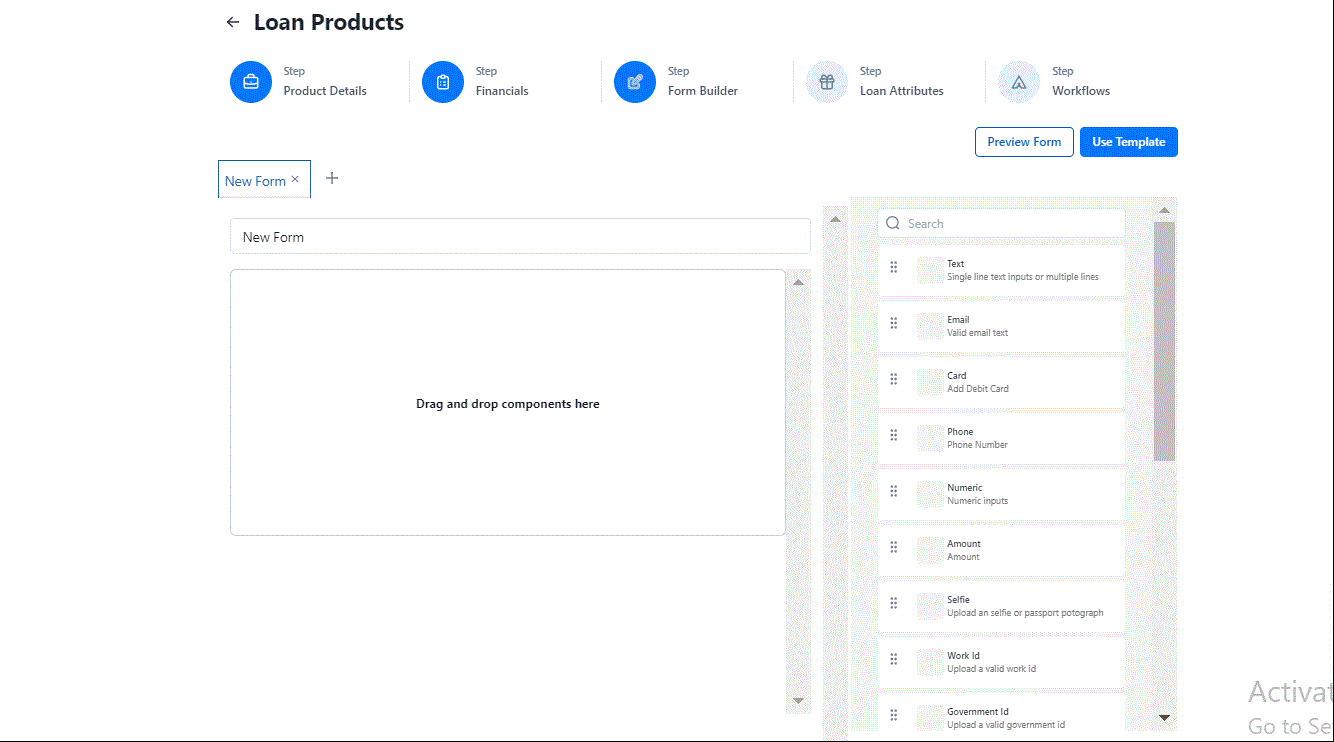Screen dimensions: 1334x742
Task: Select the Selfie upload component
Action: (1001, 606)
